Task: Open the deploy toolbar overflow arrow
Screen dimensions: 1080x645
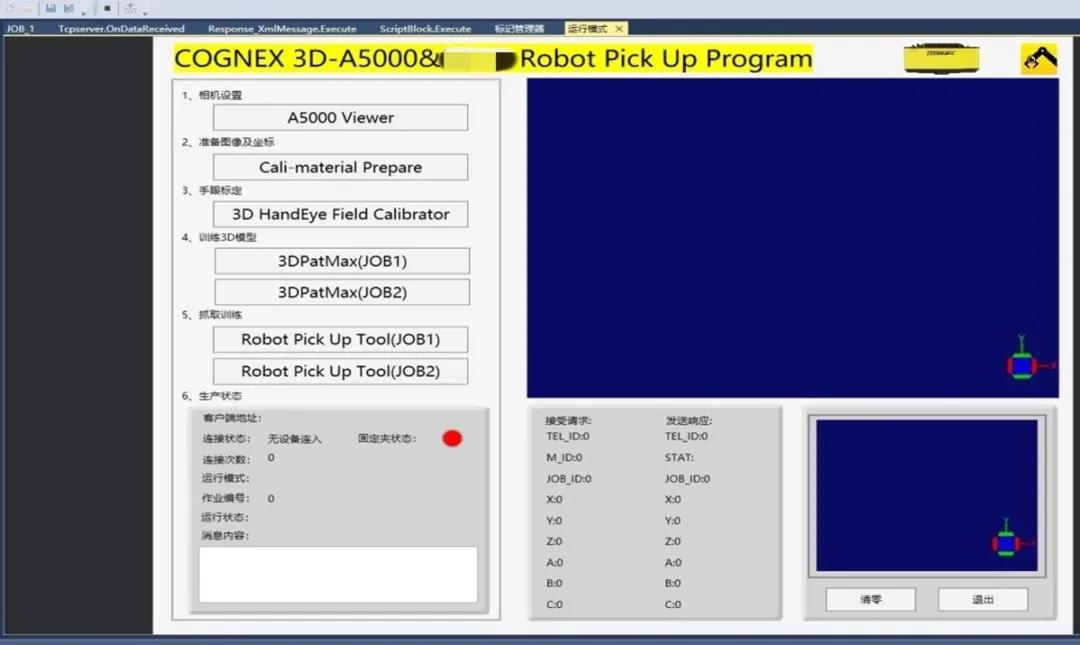Action: 145,13
